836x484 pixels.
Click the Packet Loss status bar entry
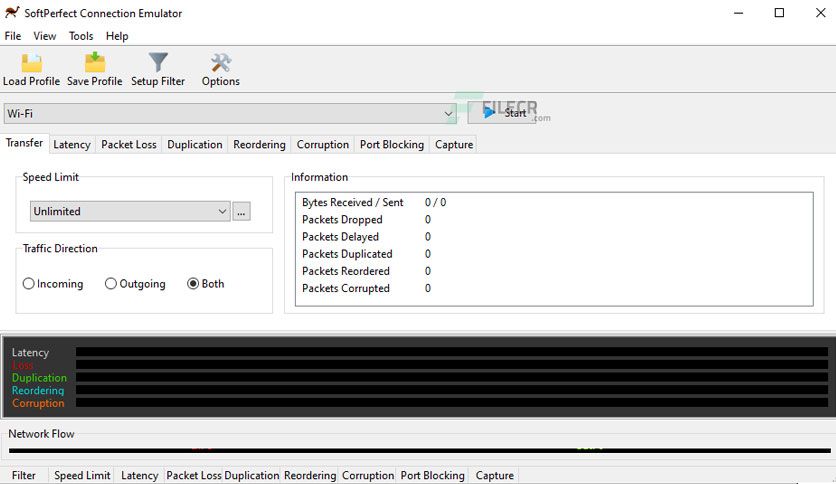tap(194, 475)
